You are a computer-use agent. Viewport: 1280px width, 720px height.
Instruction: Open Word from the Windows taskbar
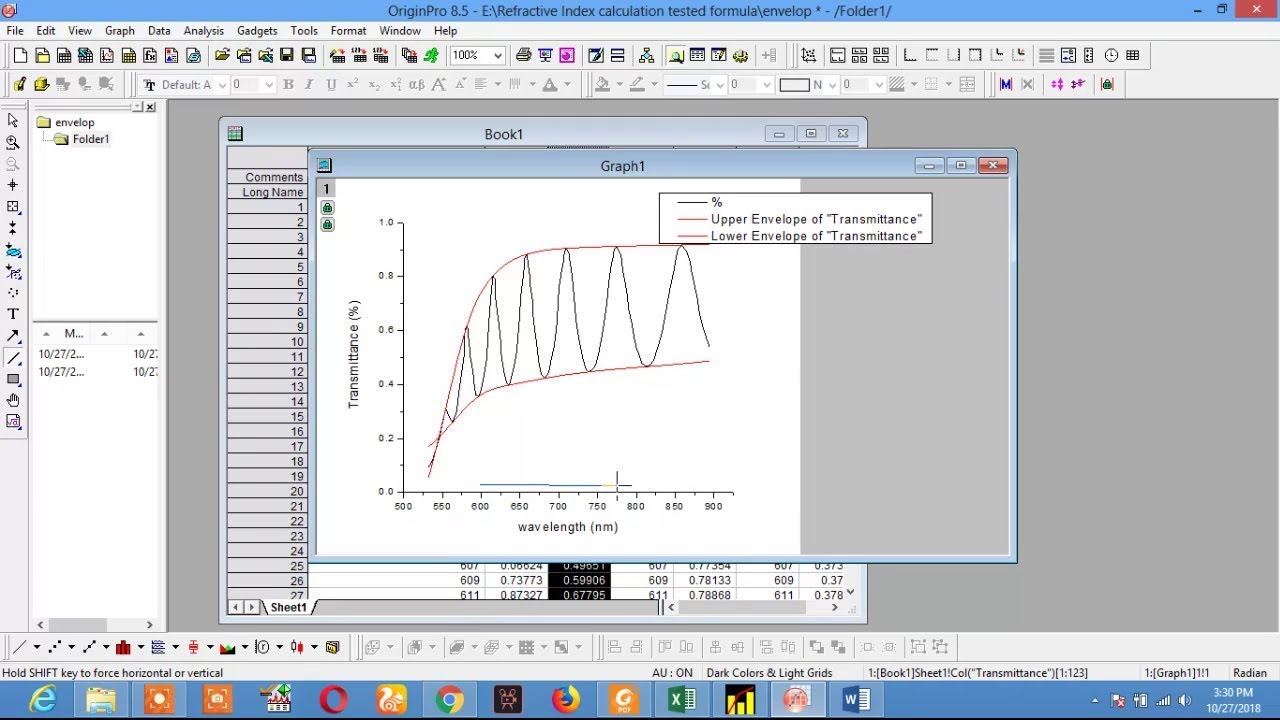[x=857, y=700]
